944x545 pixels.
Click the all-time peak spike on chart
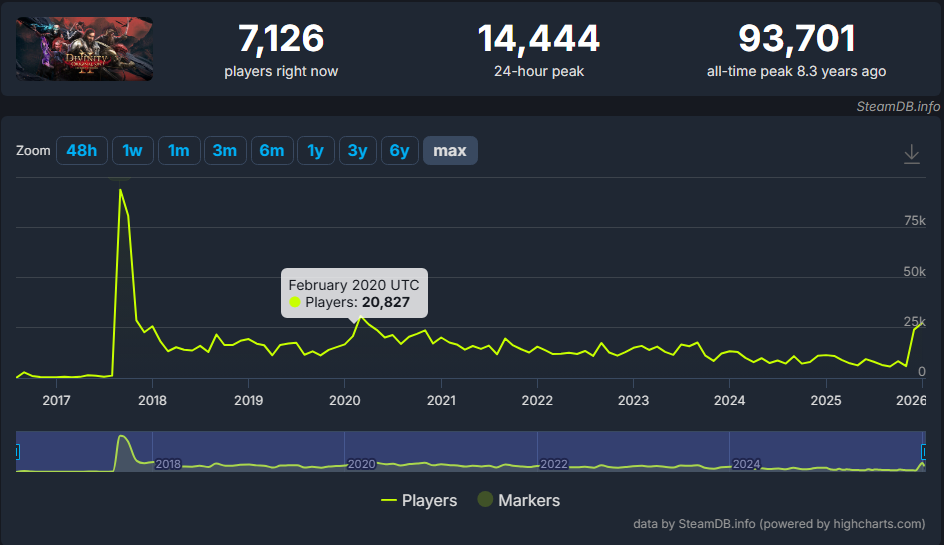pyautogui.click(x=120, y=190)
